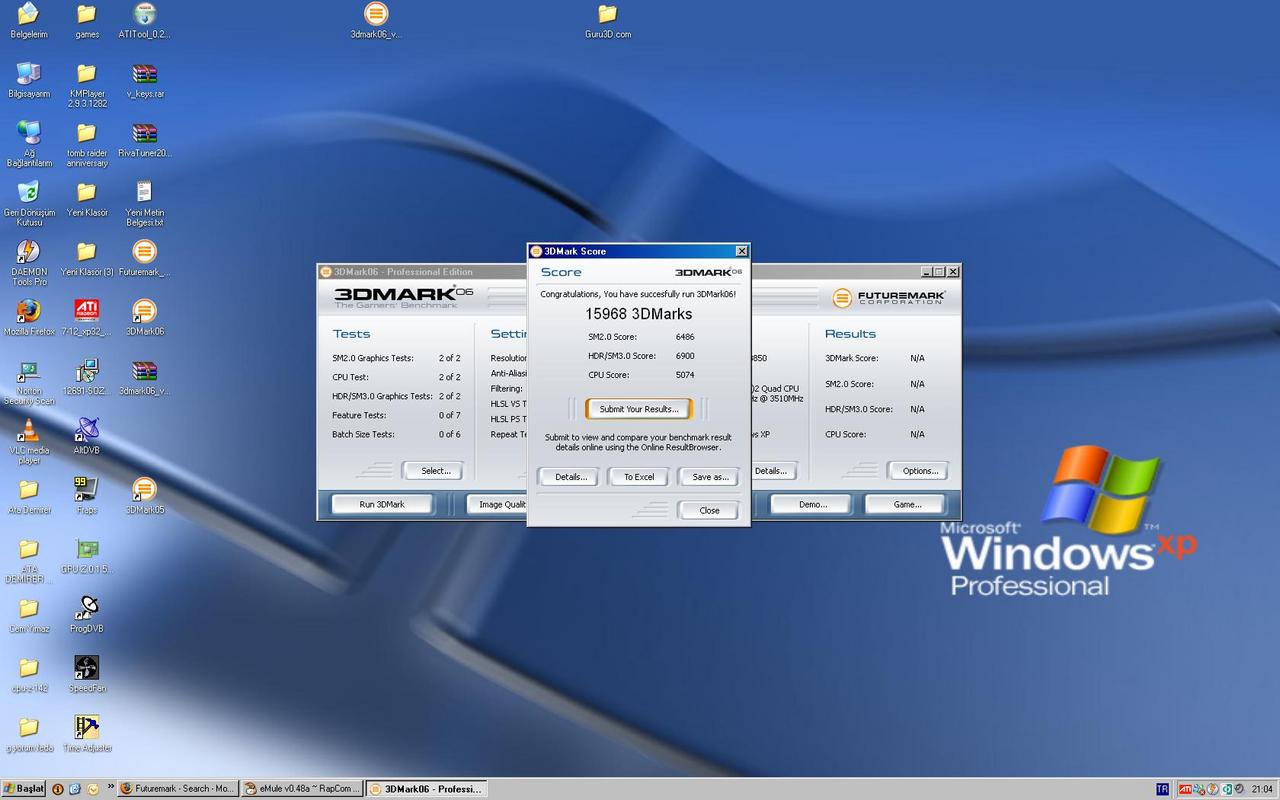This screenshot has width=1280, height=800.
Task: Click the 15968 3DMarks score text
Action: pyautogui.click(x=638, y=313)
